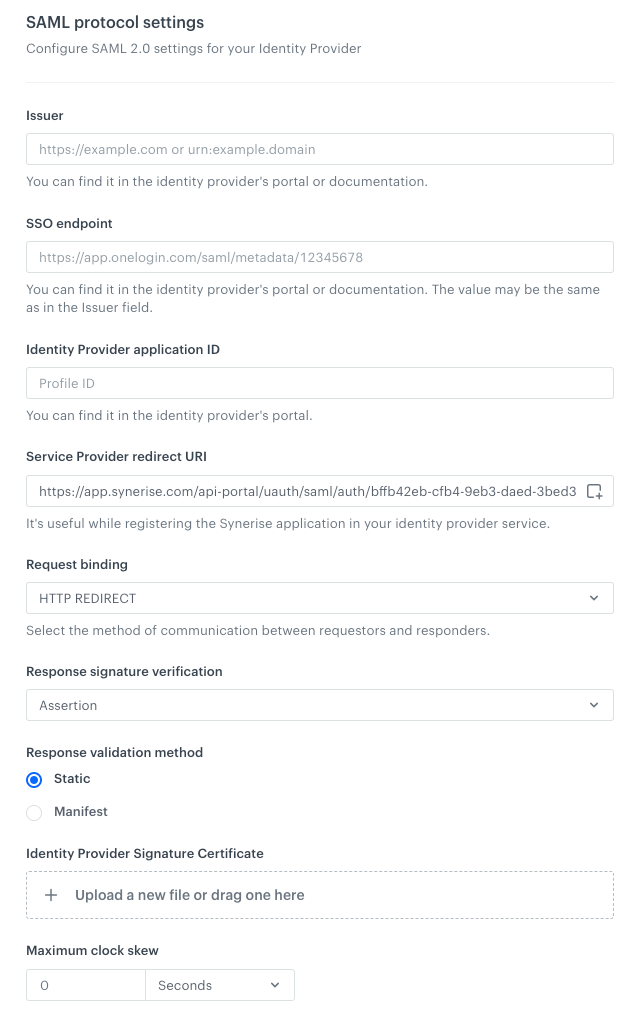Click the plus icon to upload a certificate

click(x=51, y=895)
